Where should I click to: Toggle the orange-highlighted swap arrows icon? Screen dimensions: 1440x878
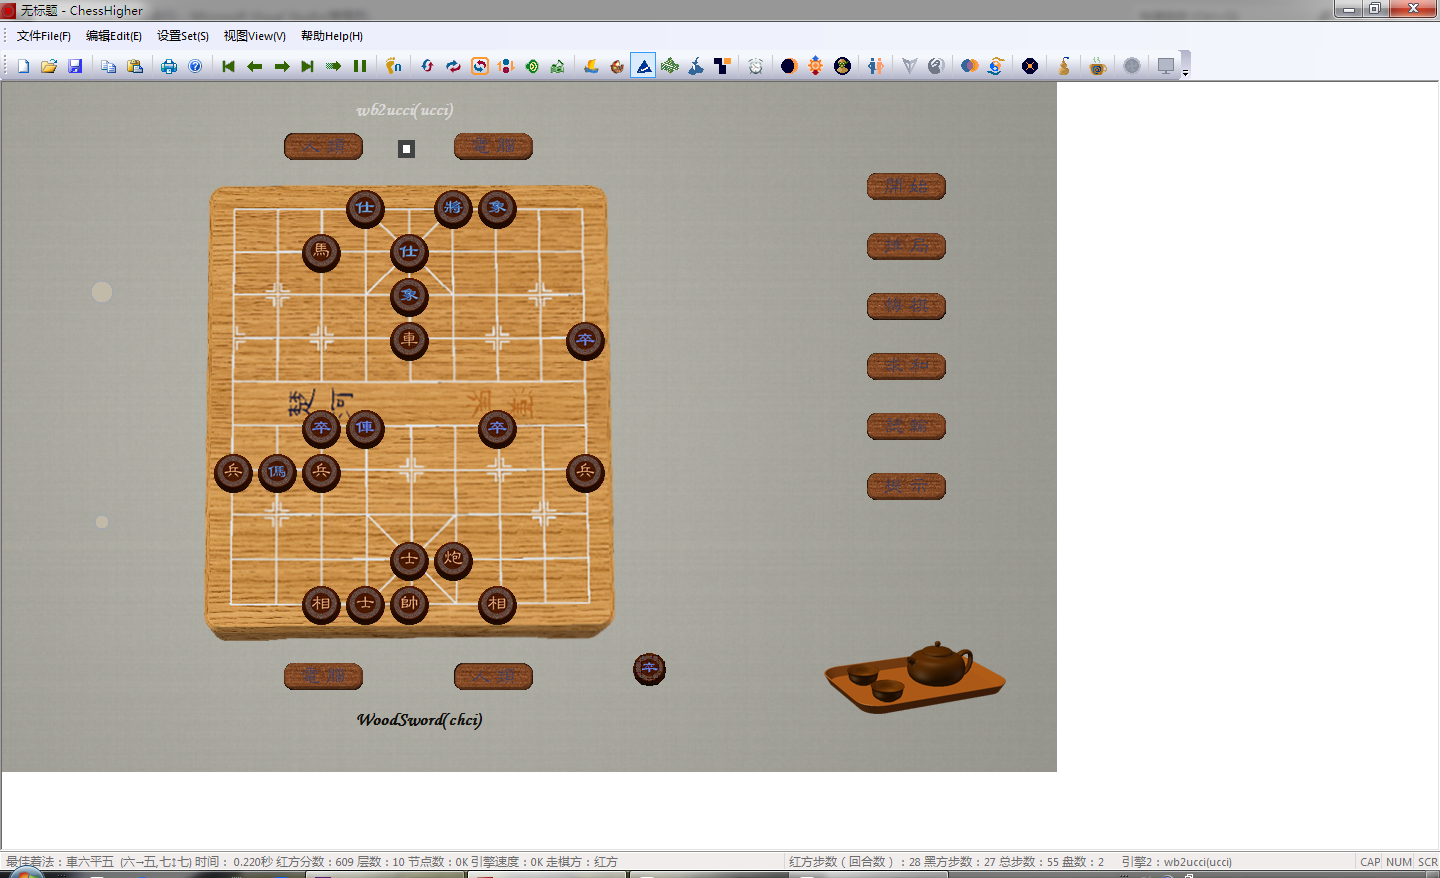coord(480,66)
